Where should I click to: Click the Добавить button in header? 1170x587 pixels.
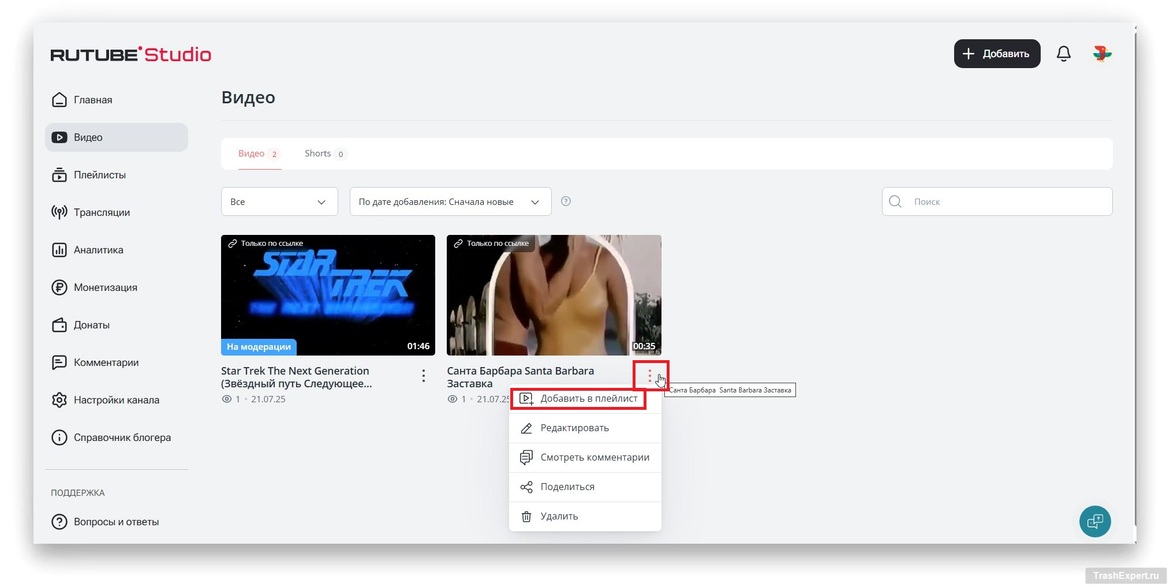point(996,54)
